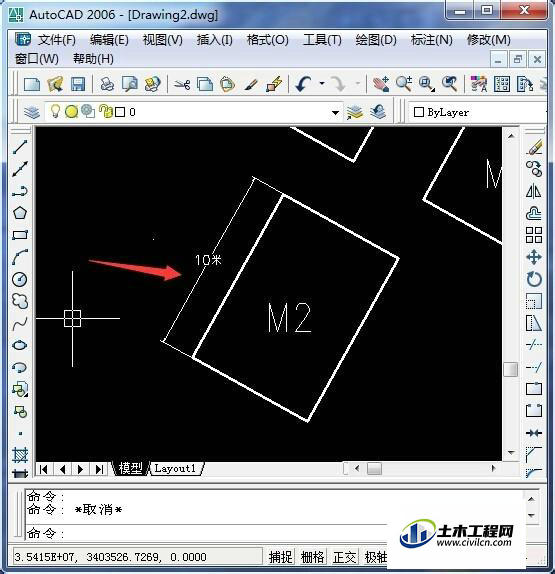
Task: Select the Spline tool
Action: 20,323
